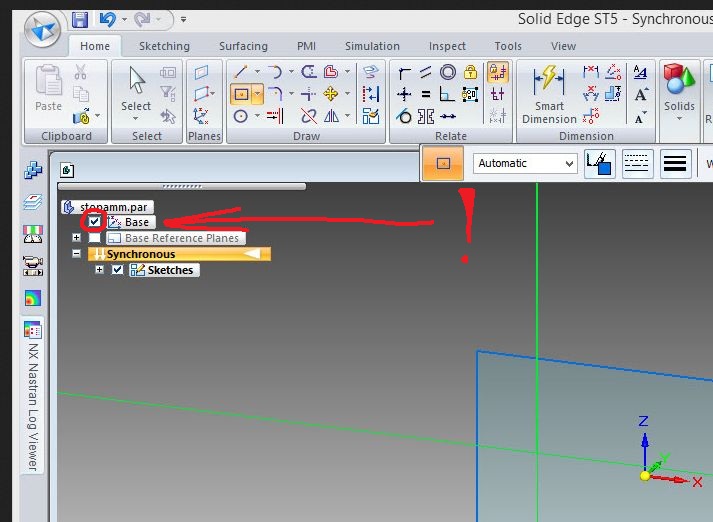Screen dimensions: 713x522
Task: Open the Line tool dropdown arrow
Action: [257, 72]
